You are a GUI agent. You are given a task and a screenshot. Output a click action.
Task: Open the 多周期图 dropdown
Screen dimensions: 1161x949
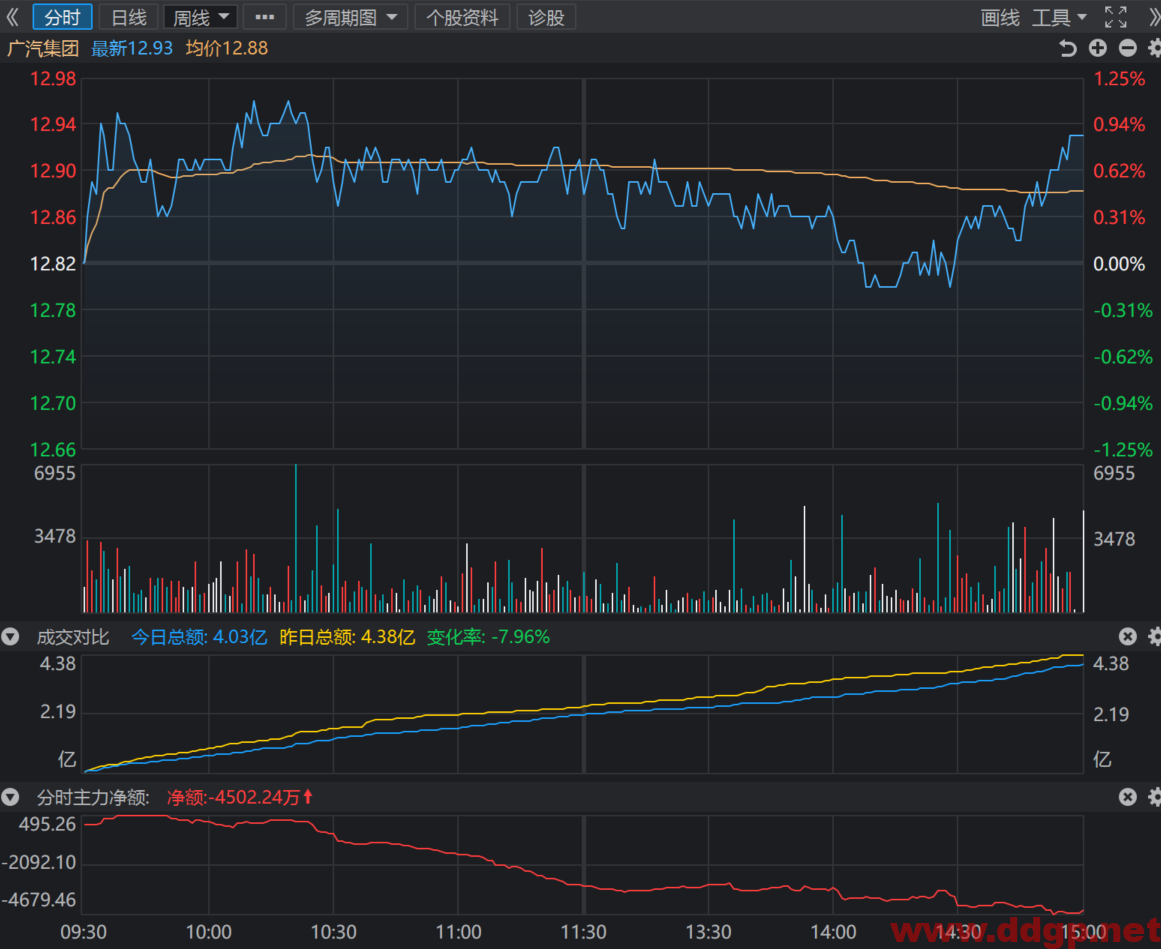click(351, 17)
